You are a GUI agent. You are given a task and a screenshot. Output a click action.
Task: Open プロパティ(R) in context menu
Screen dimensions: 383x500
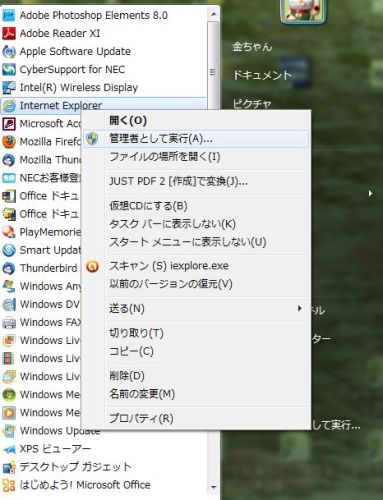point(196,418)
